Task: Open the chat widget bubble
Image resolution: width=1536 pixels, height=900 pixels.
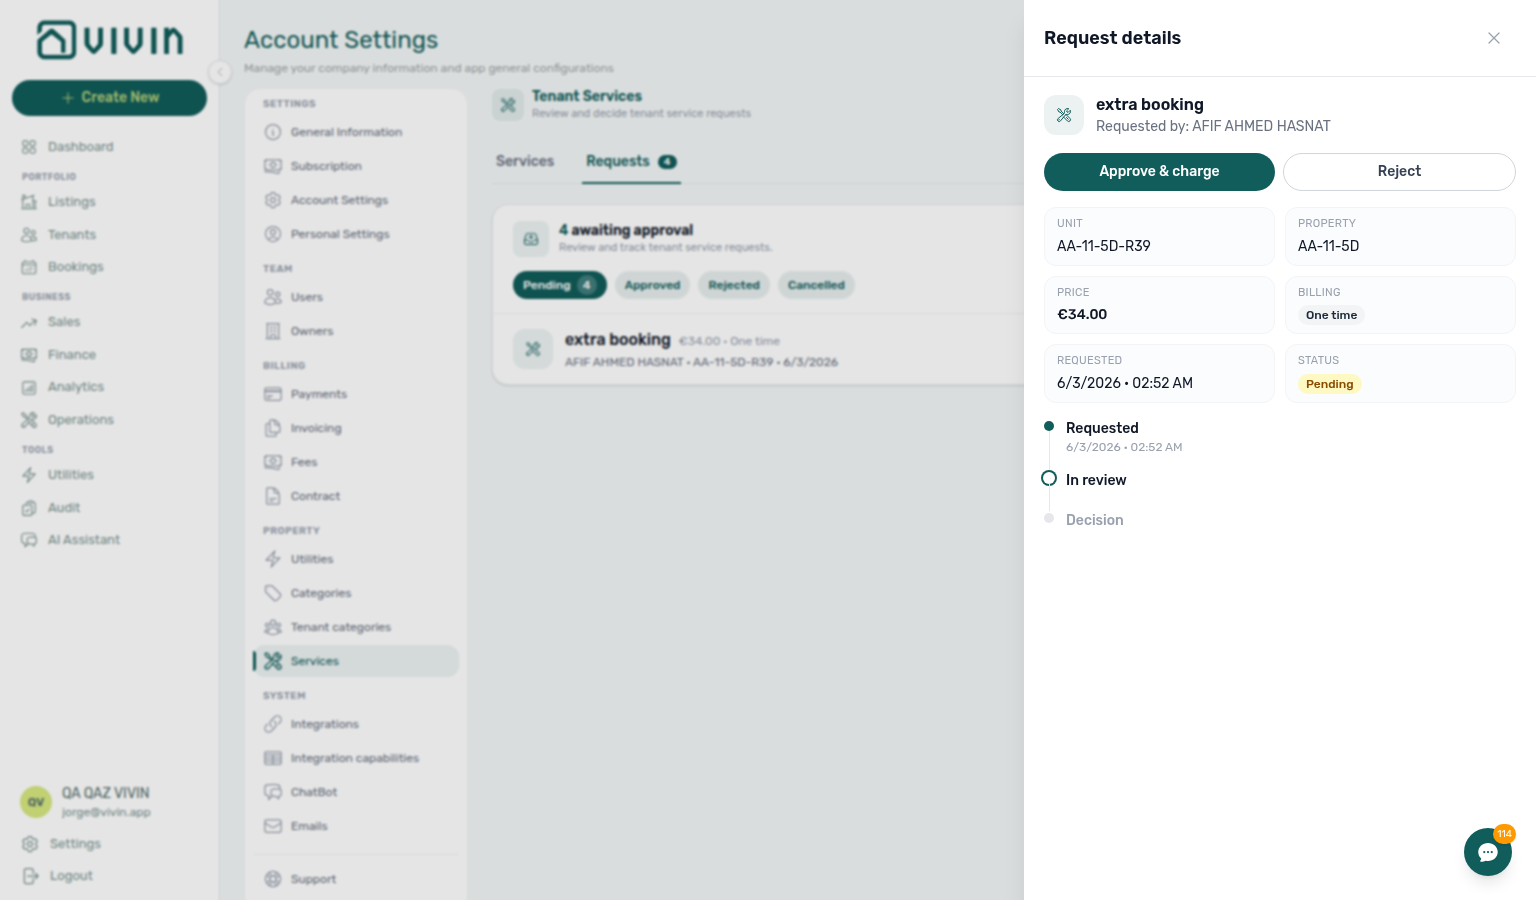Action: coord(1488,852)
